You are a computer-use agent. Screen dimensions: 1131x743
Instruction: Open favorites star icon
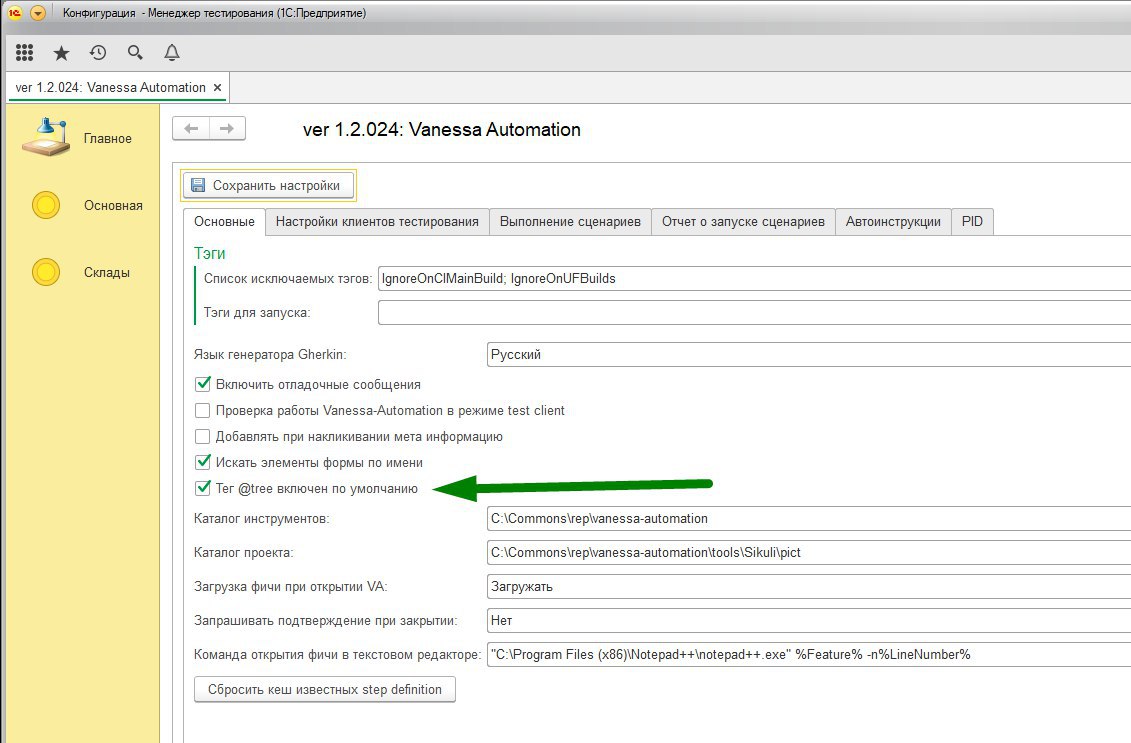click(x=61, y=53)
